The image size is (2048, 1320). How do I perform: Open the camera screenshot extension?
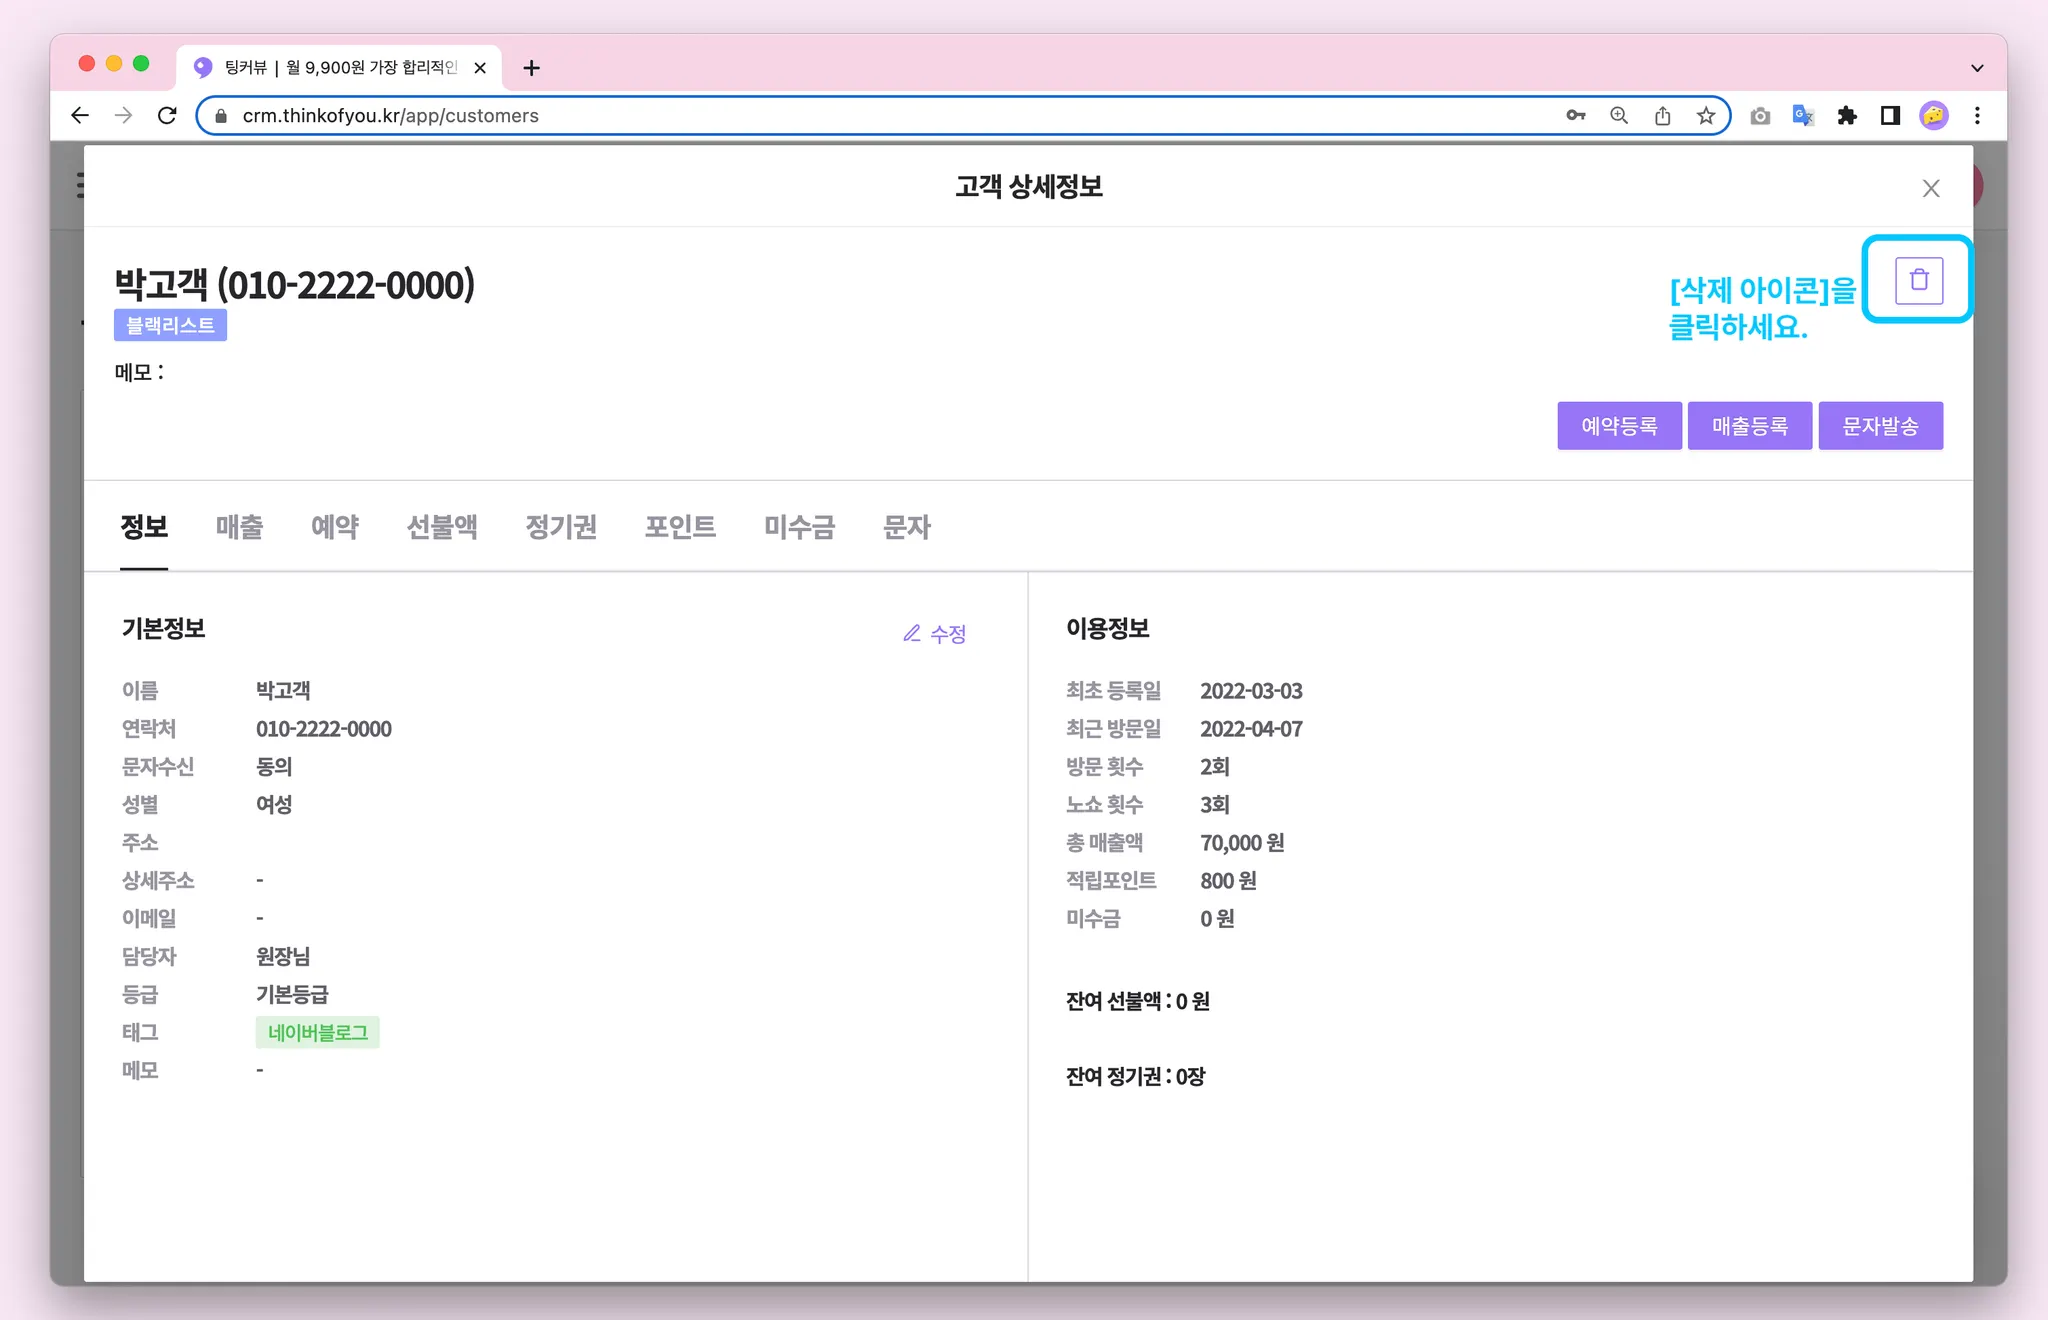point(1760,116)
